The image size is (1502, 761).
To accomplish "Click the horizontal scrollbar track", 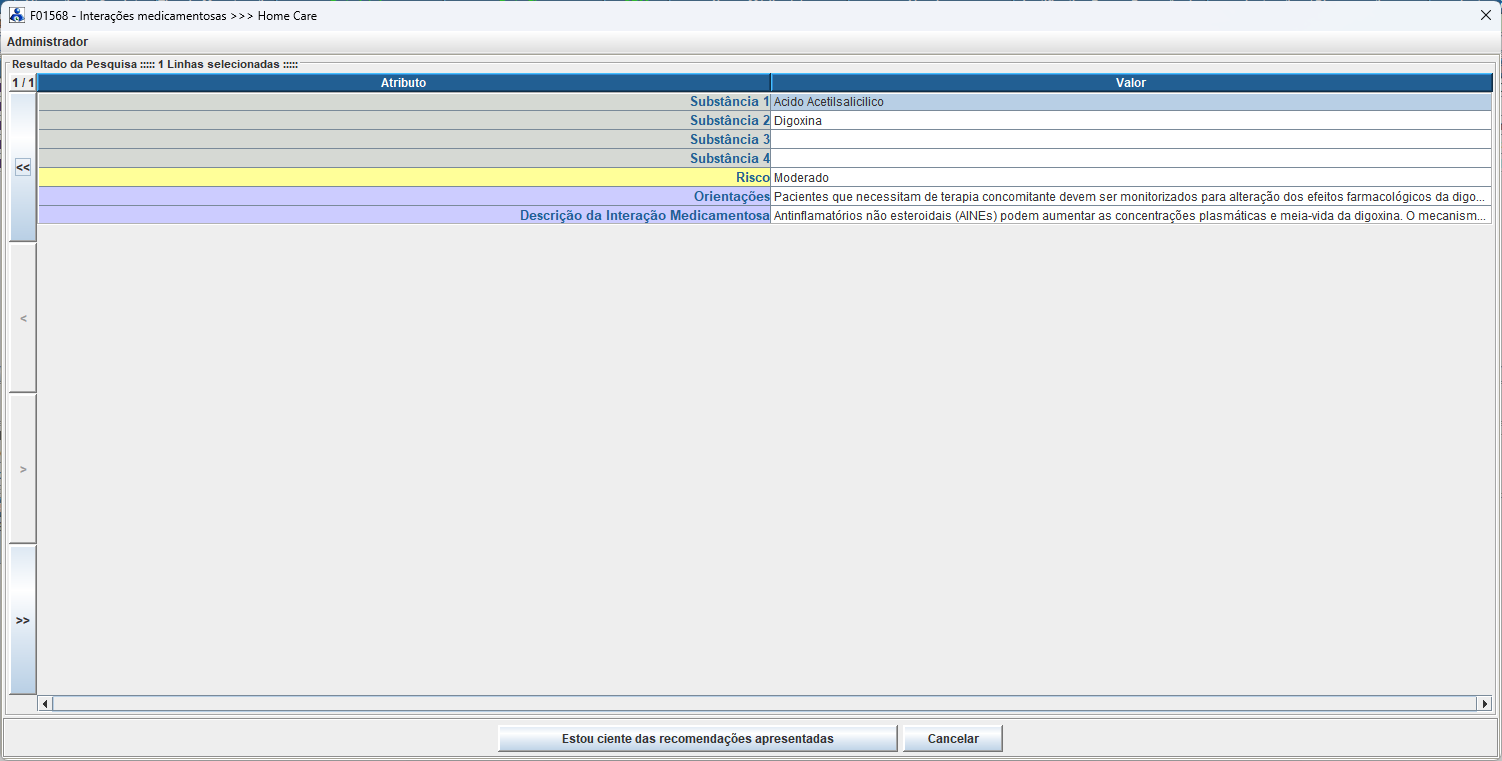I will pos(764,704).
